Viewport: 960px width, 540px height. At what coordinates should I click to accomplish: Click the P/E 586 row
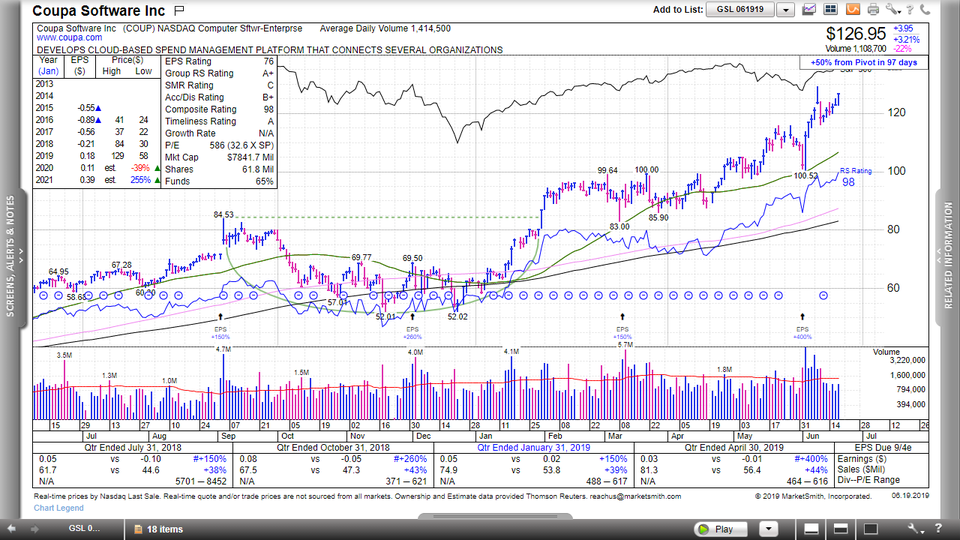pos(219,146)
